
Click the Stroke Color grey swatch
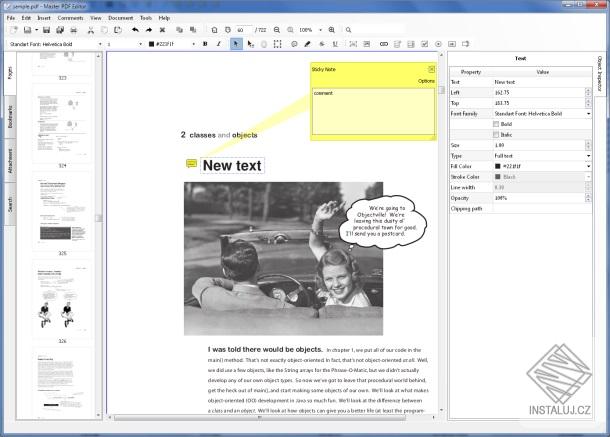point(497,177)
